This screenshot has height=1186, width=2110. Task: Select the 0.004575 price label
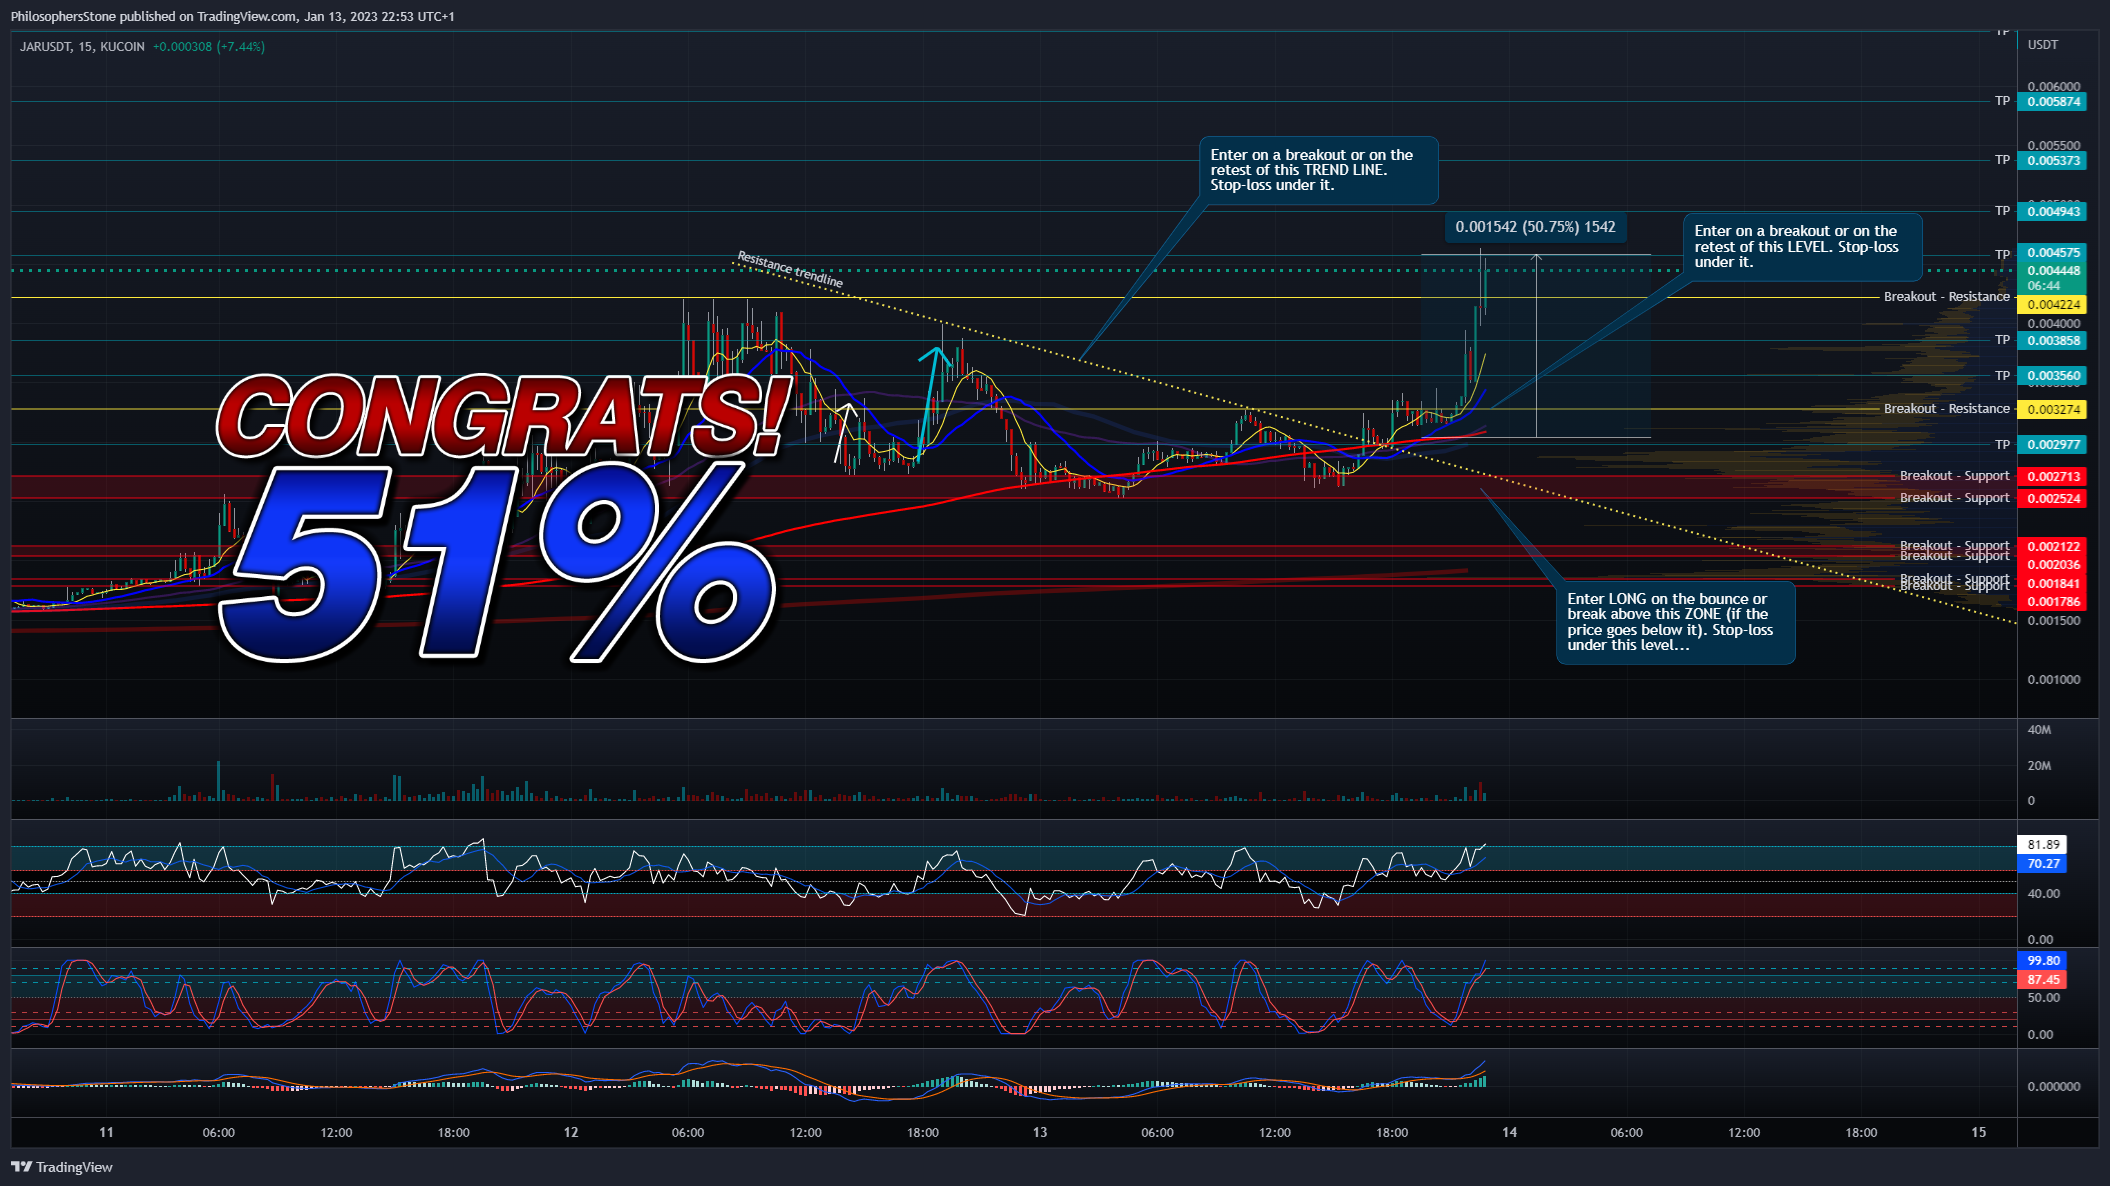(x=2052, y=253)
